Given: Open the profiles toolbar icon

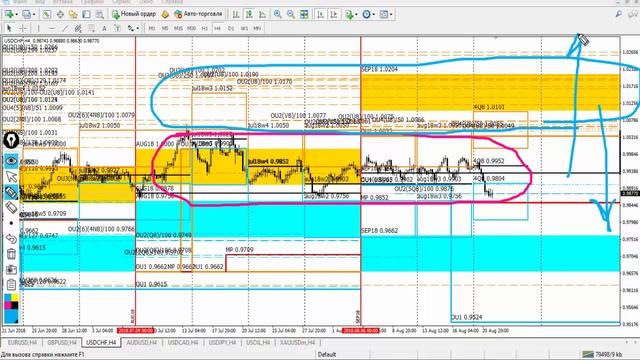Looking at the screenshot, I should point(27,14).
